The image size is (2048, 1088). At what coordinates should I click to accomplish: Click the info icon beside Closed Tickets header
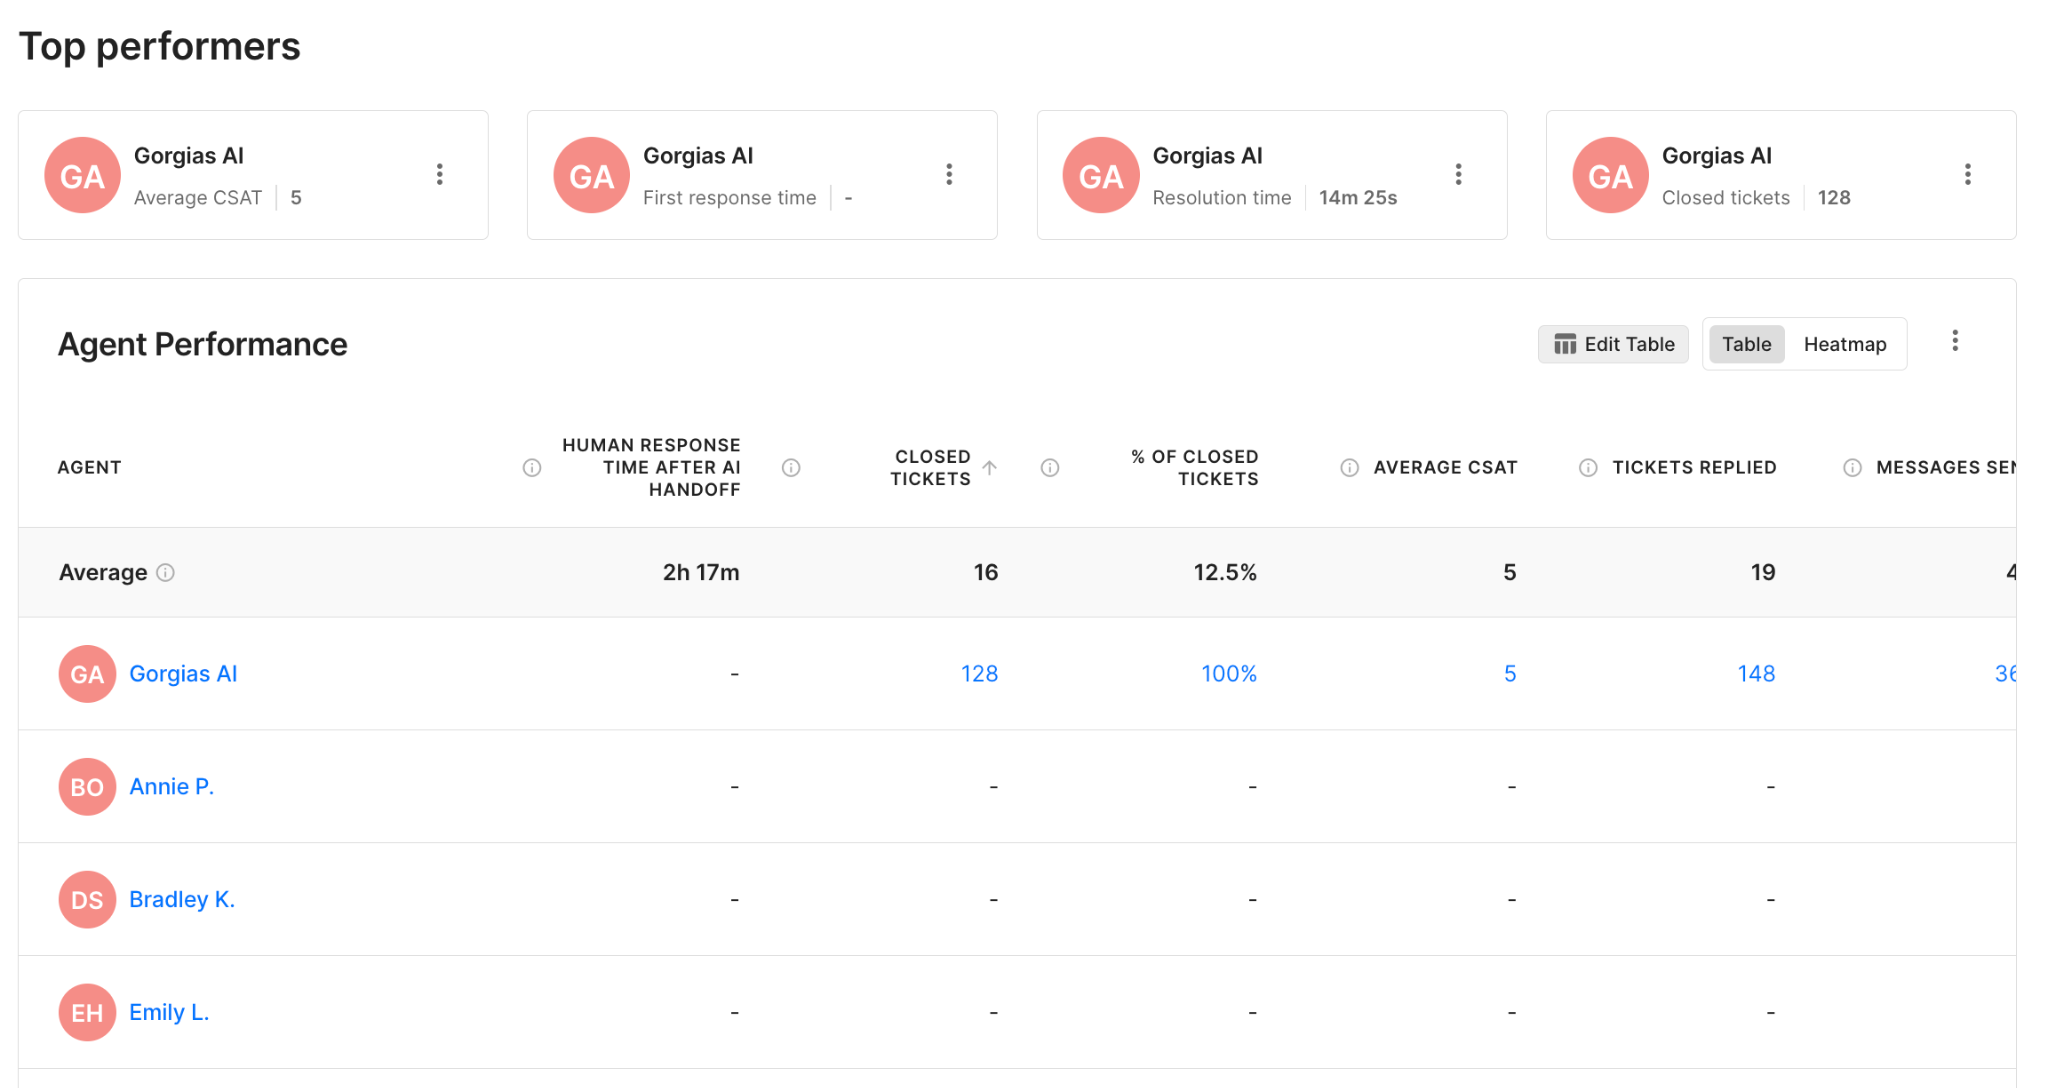[792, 467]
